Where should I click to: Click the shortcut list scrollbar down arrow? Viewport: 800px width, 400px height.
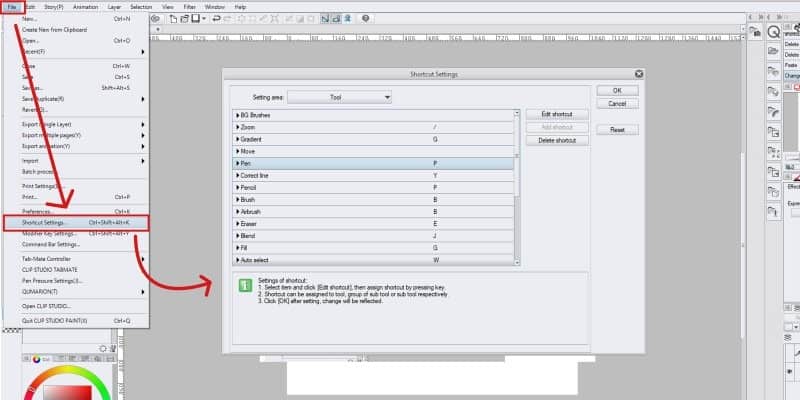point(517,262)
